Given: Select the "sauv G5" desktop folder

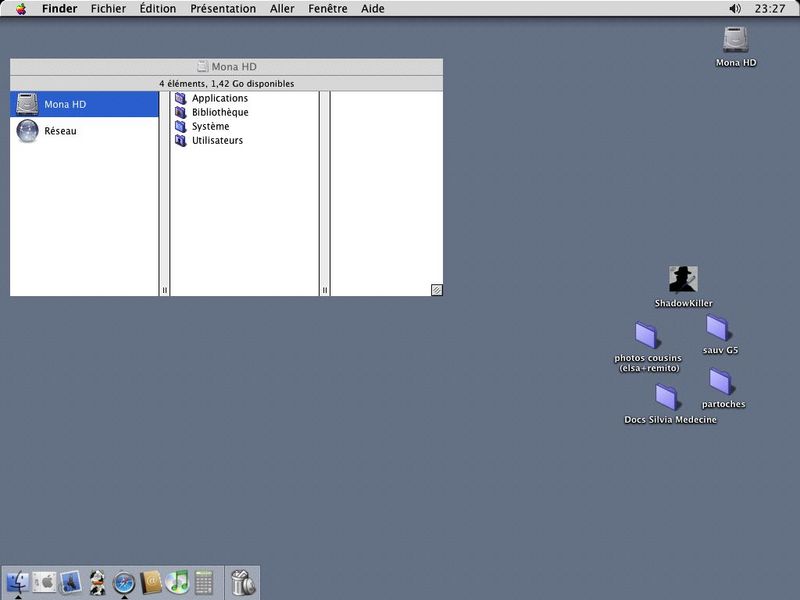Looking at the screenshot, I should click(720, 335).
